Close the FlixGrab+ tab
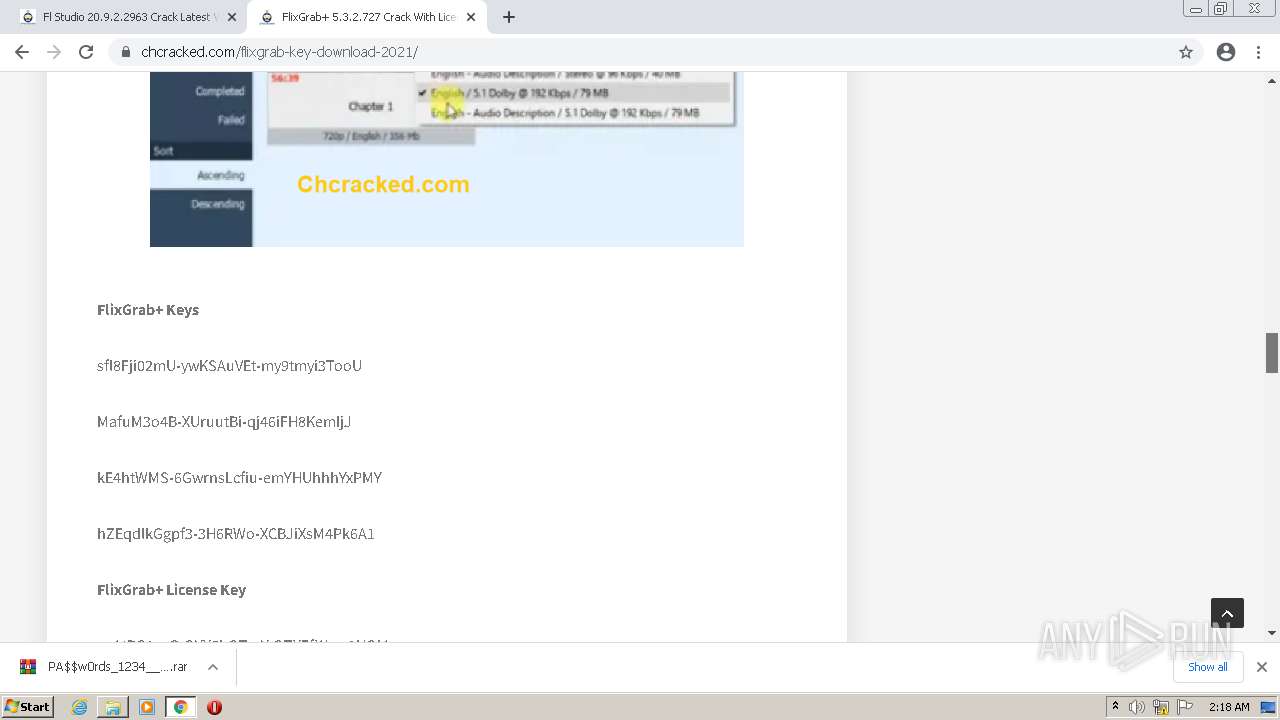Image resolution: width=1280 pixels, height=720 pixels. [470, 17]
